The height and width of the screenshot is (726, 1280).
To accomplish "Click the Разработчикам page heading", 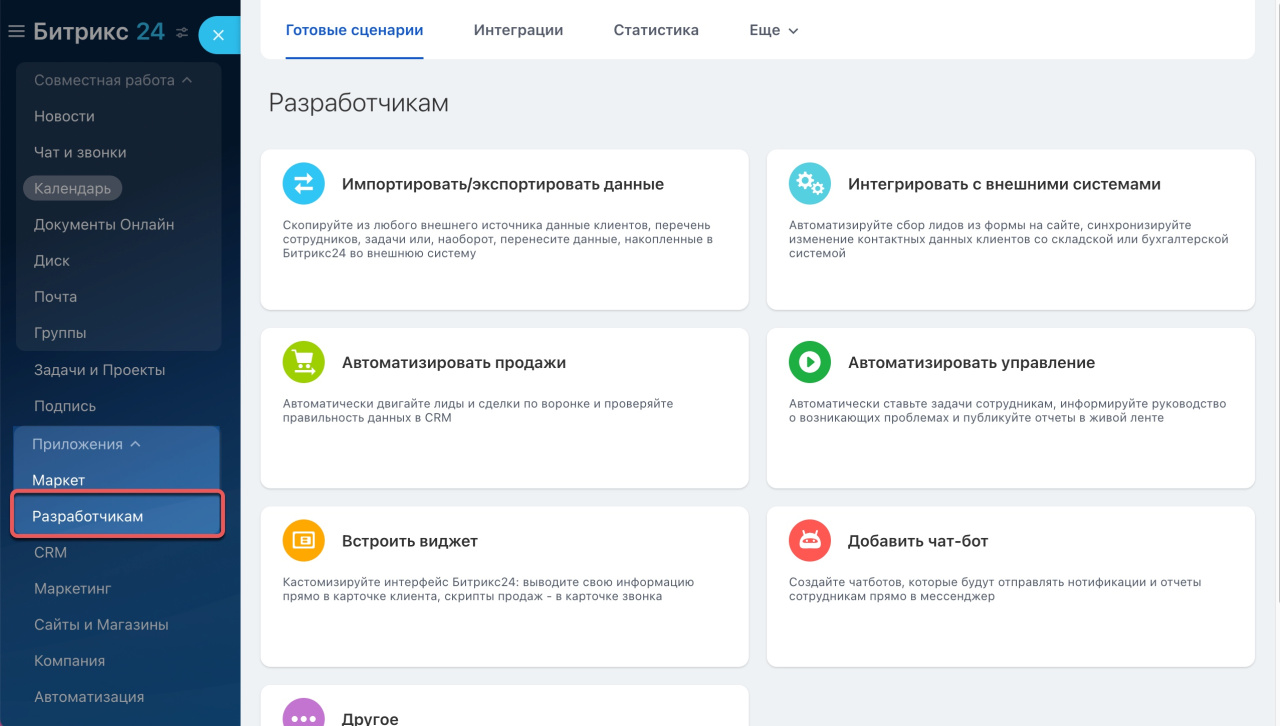I will point(359,103).
